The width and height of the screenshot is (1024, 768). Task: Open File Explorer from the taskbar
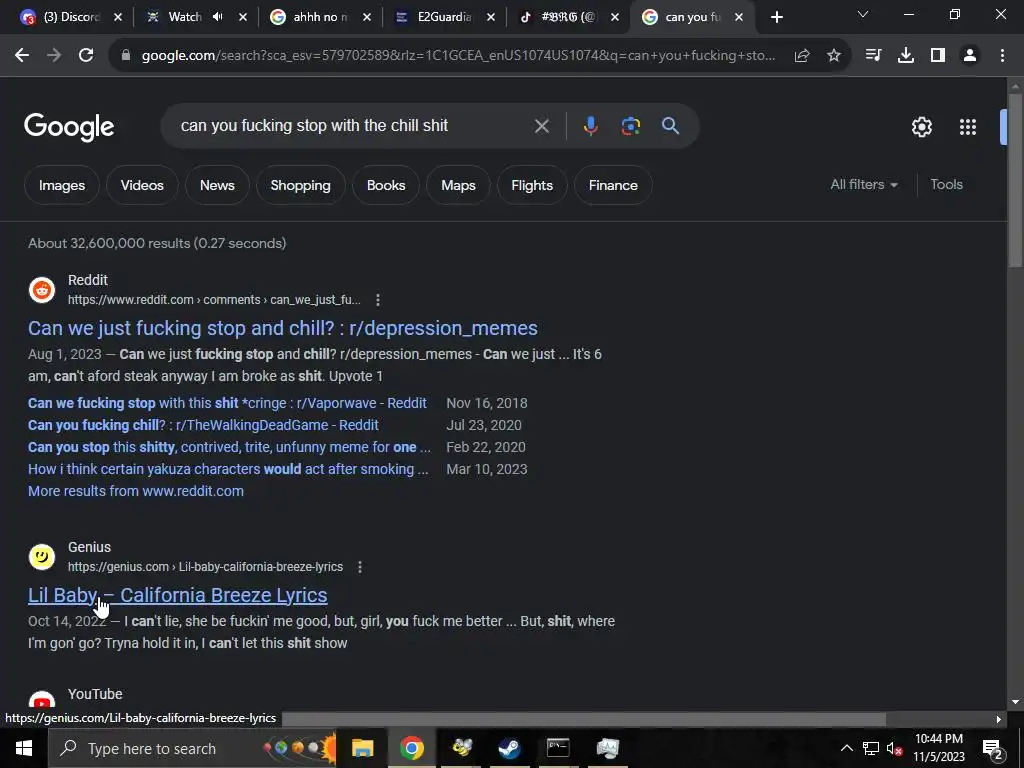point(362,748)
